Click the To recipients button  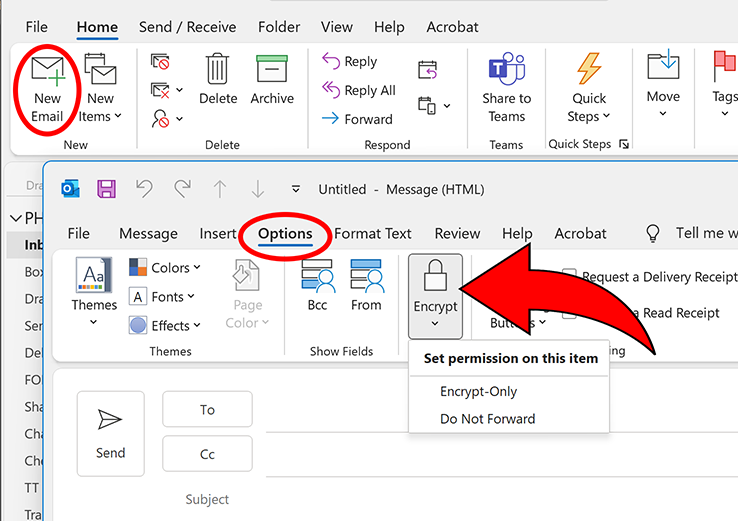click(x=207, y=409)
